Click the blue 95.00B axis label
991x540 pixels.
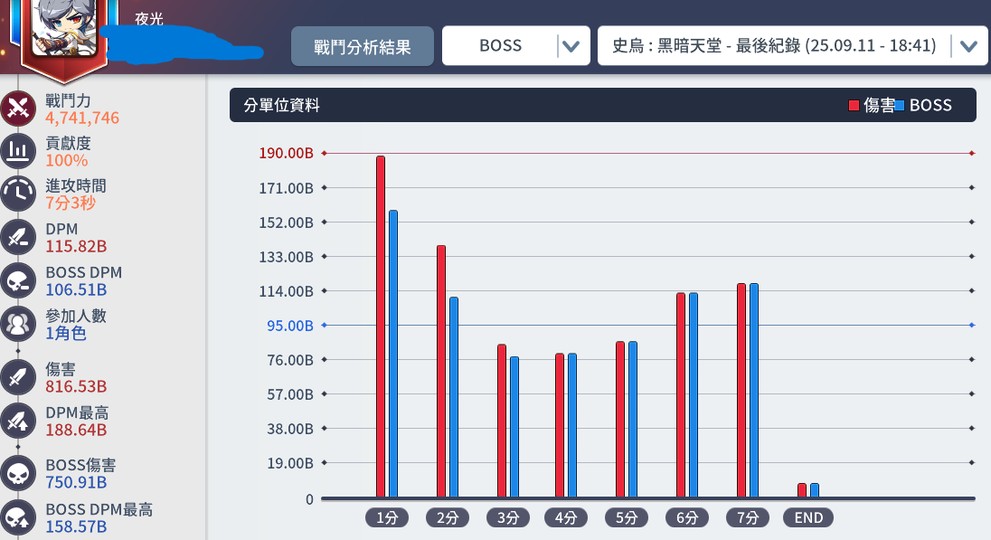pos(290,326)
